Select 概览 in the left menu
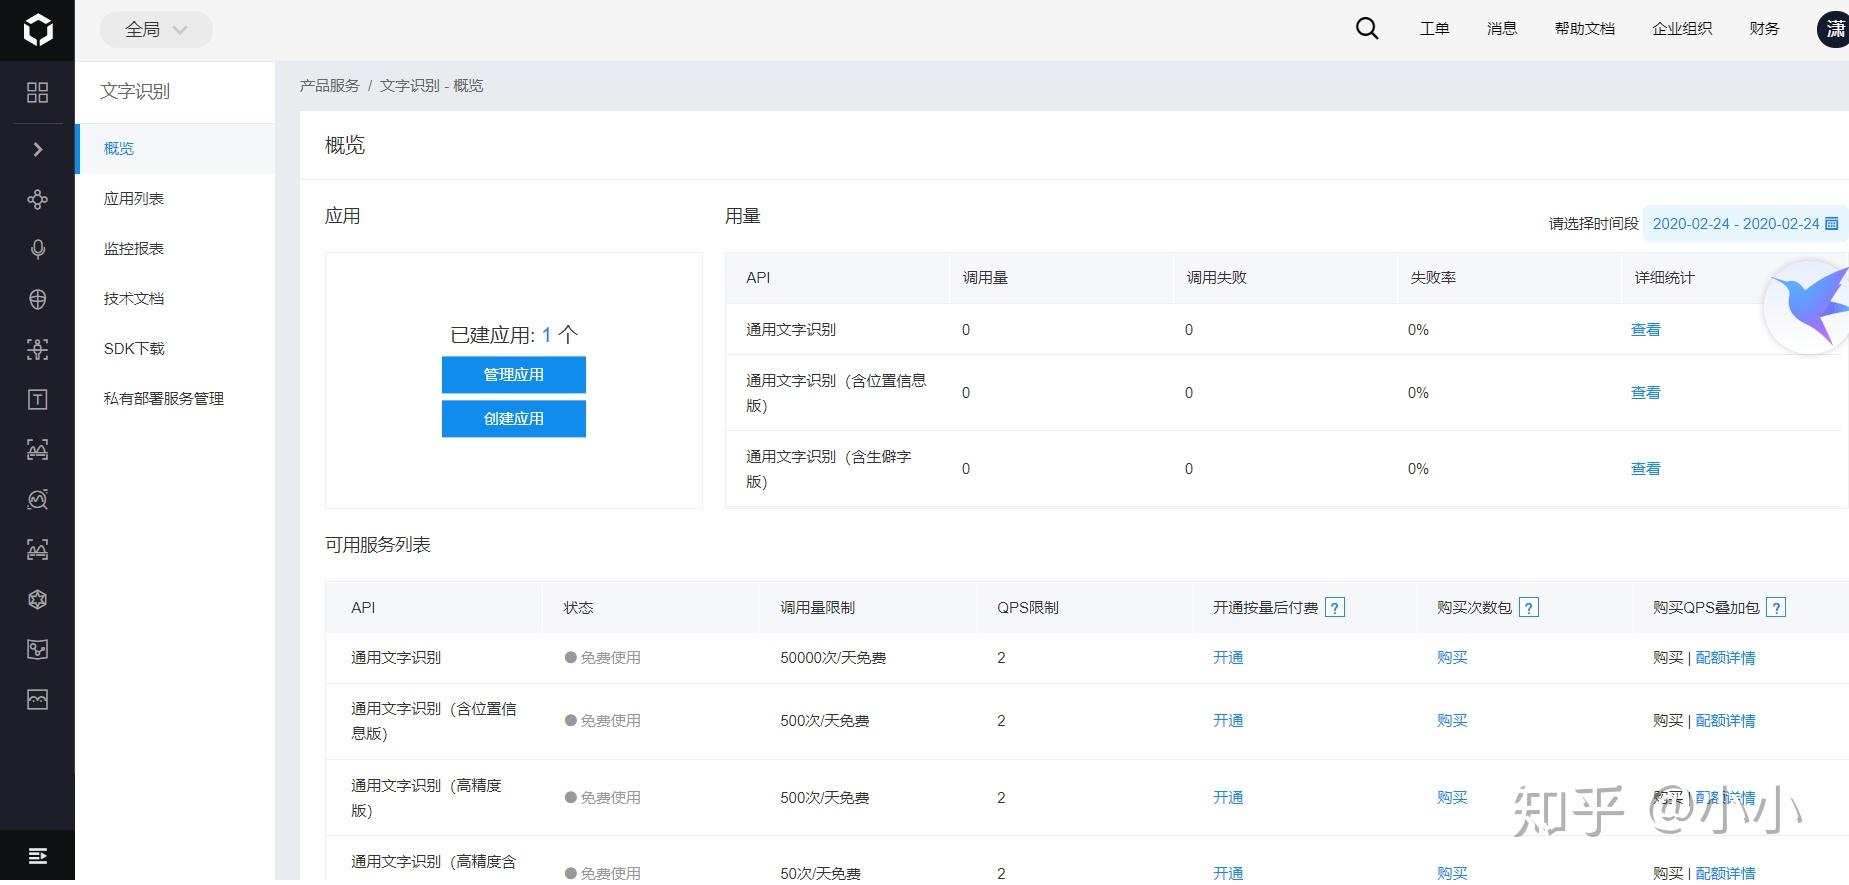Image resolution: width=1849 pixels, height=885 pixels. [x=175, y=149]
